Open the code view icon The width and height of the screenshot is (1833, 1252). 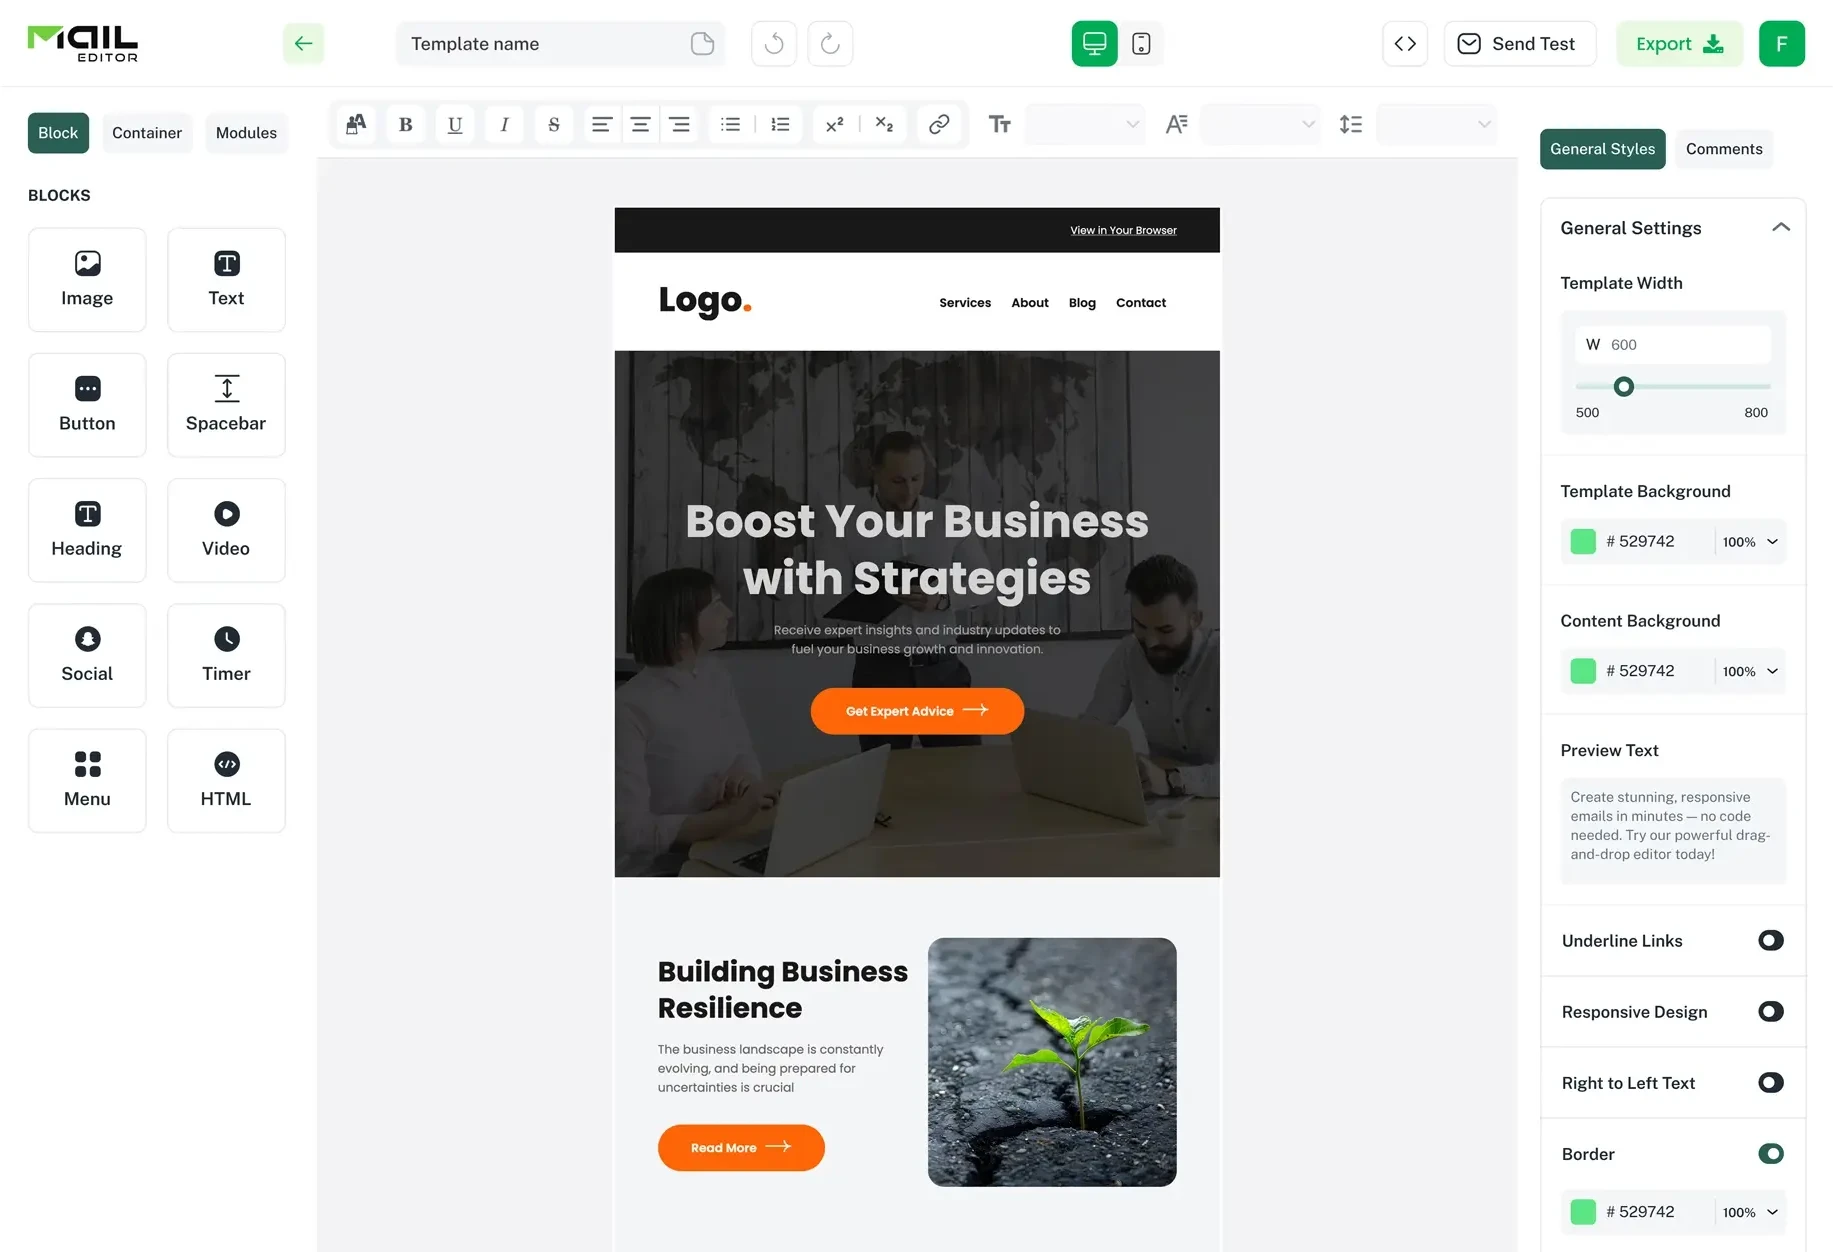click(1405, 44)
